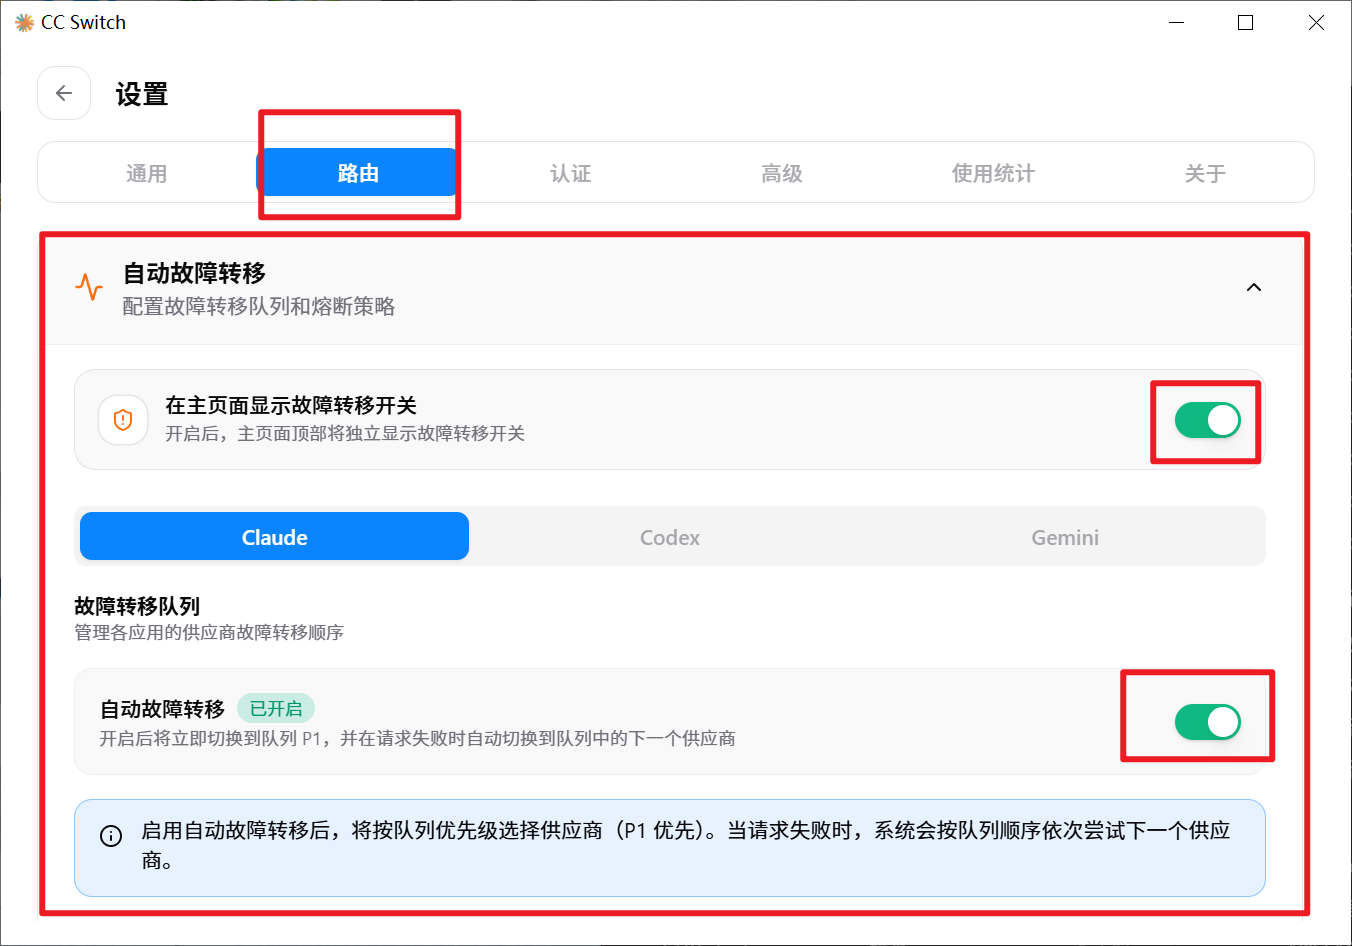The height and width of the screenshot is (946, 1352).
Task: Switch to the Codex app tab
Action: [670, 537]
